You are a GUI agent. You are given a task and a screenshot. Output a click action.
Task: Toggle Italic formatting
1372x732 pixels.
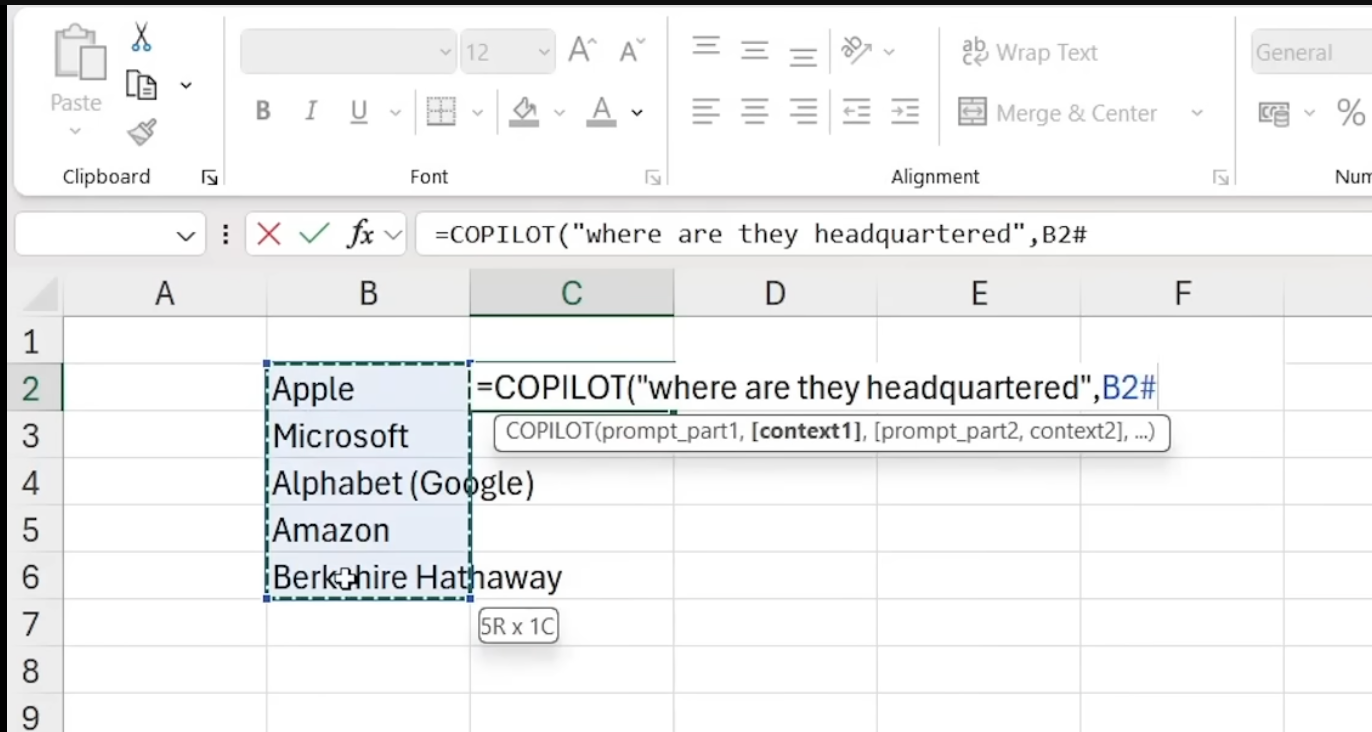click(311, 111)
